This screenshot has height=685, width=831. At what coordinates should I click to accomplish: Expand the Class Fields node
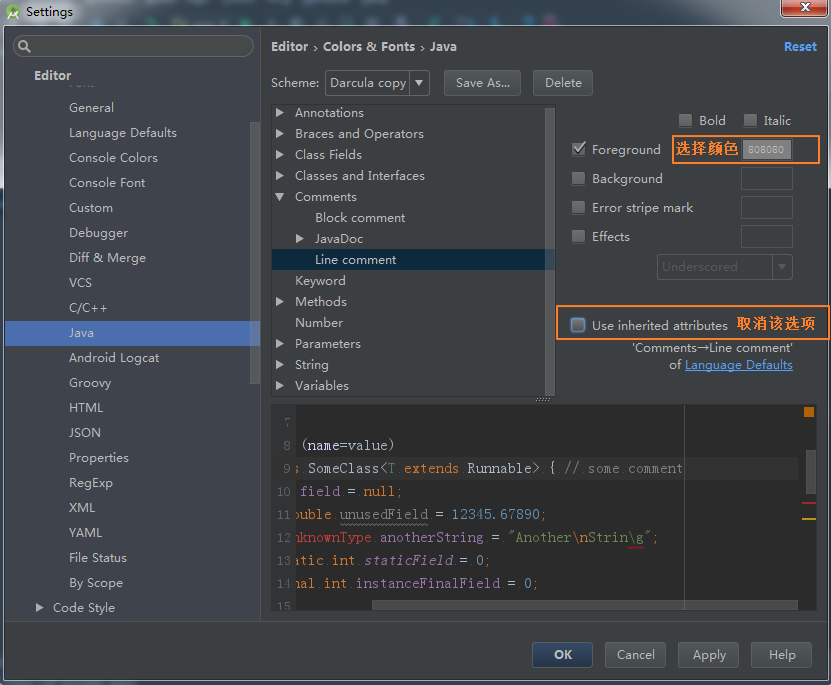tap(280, 154)
